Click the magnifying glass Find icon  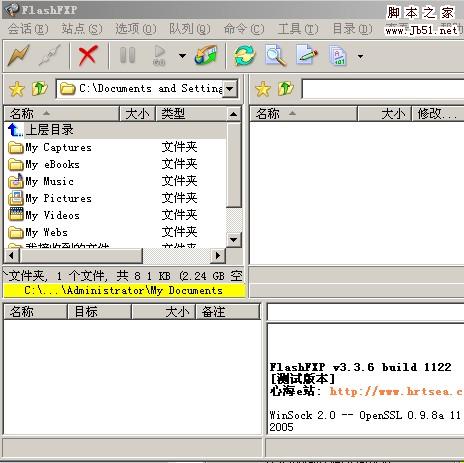coord(276,55)
